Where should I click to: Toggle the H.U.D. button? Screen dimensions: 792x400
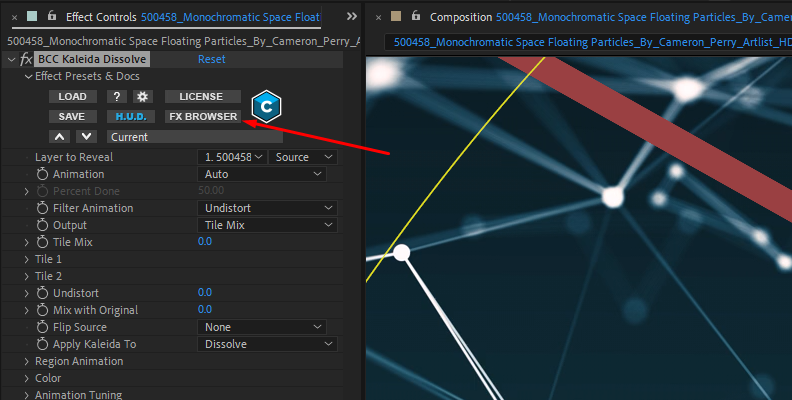[x=131, y=117]
